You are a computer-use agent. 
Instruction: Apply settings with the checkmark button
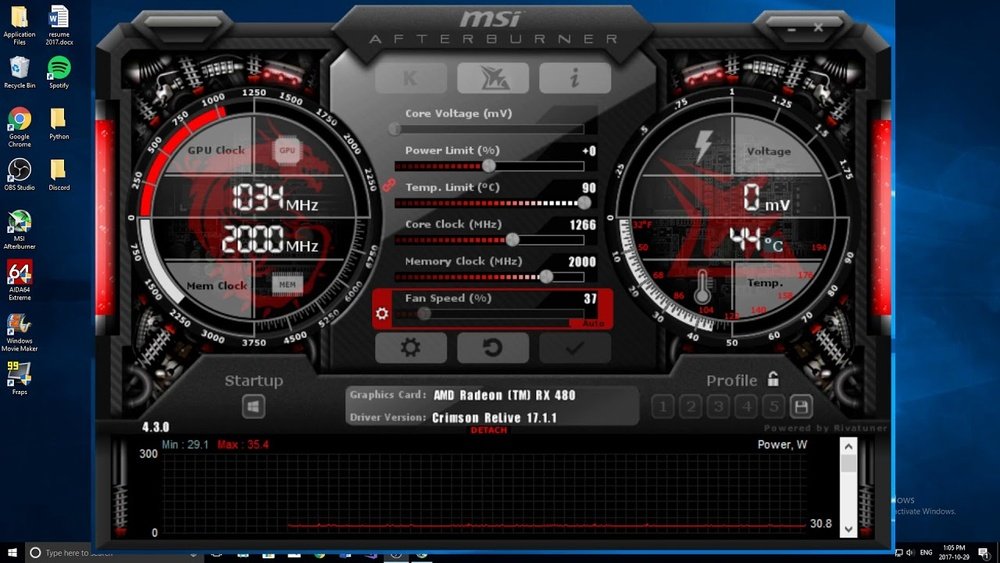pyautogui.click(x=574, y=347)
